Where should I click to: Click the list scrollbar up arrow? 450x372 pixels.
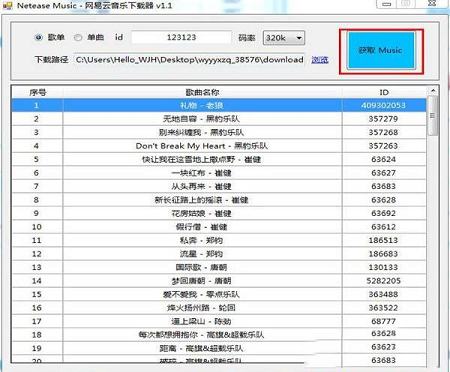pos(433,91)
